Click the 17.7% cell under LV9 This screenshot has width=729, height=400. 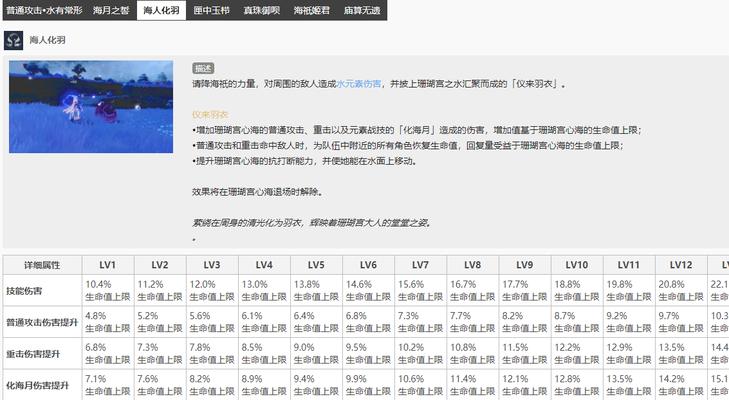click(524, 291)
